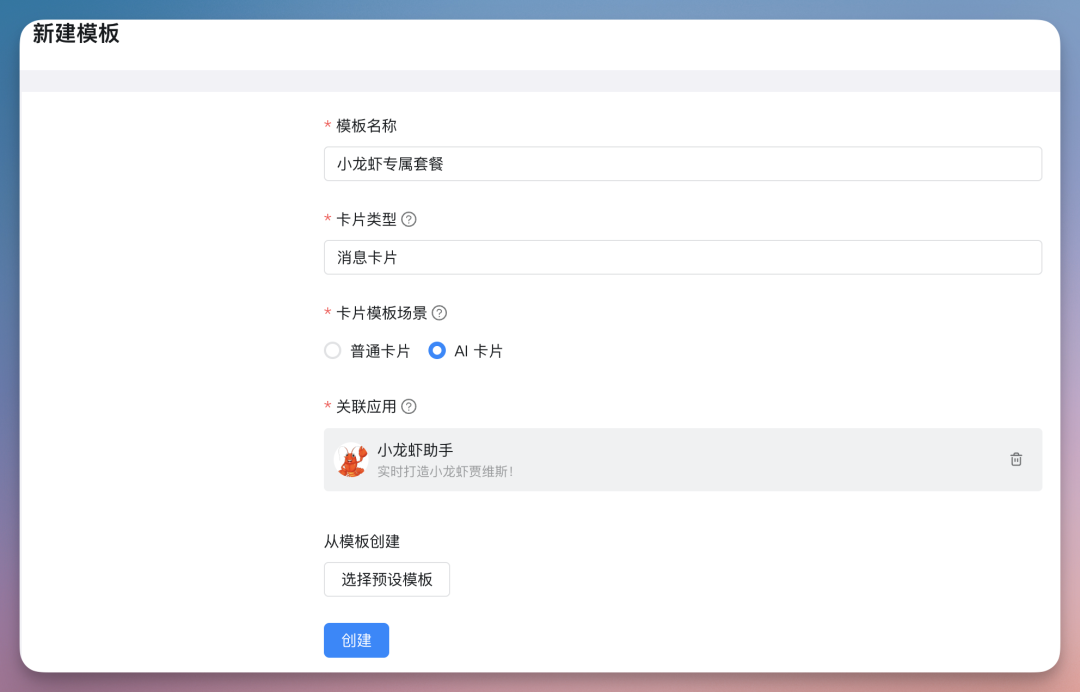
Task: Click the required asterisk beside 模板名称
Action: (x=327, y=126)
